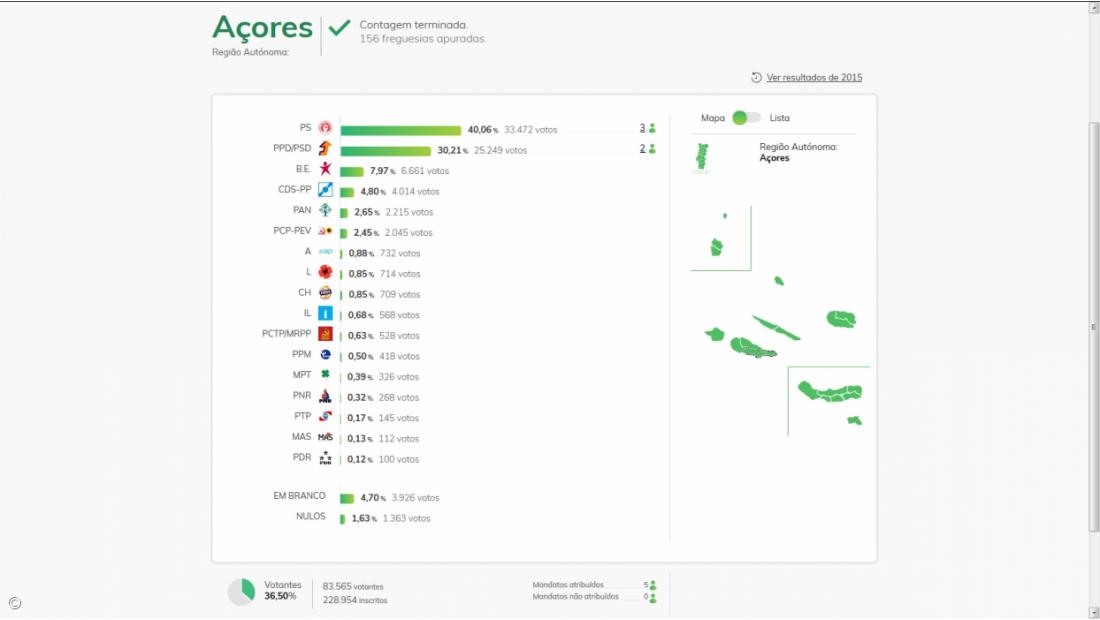
Task: Expand the PS seat count details
Action: [647, 128]
